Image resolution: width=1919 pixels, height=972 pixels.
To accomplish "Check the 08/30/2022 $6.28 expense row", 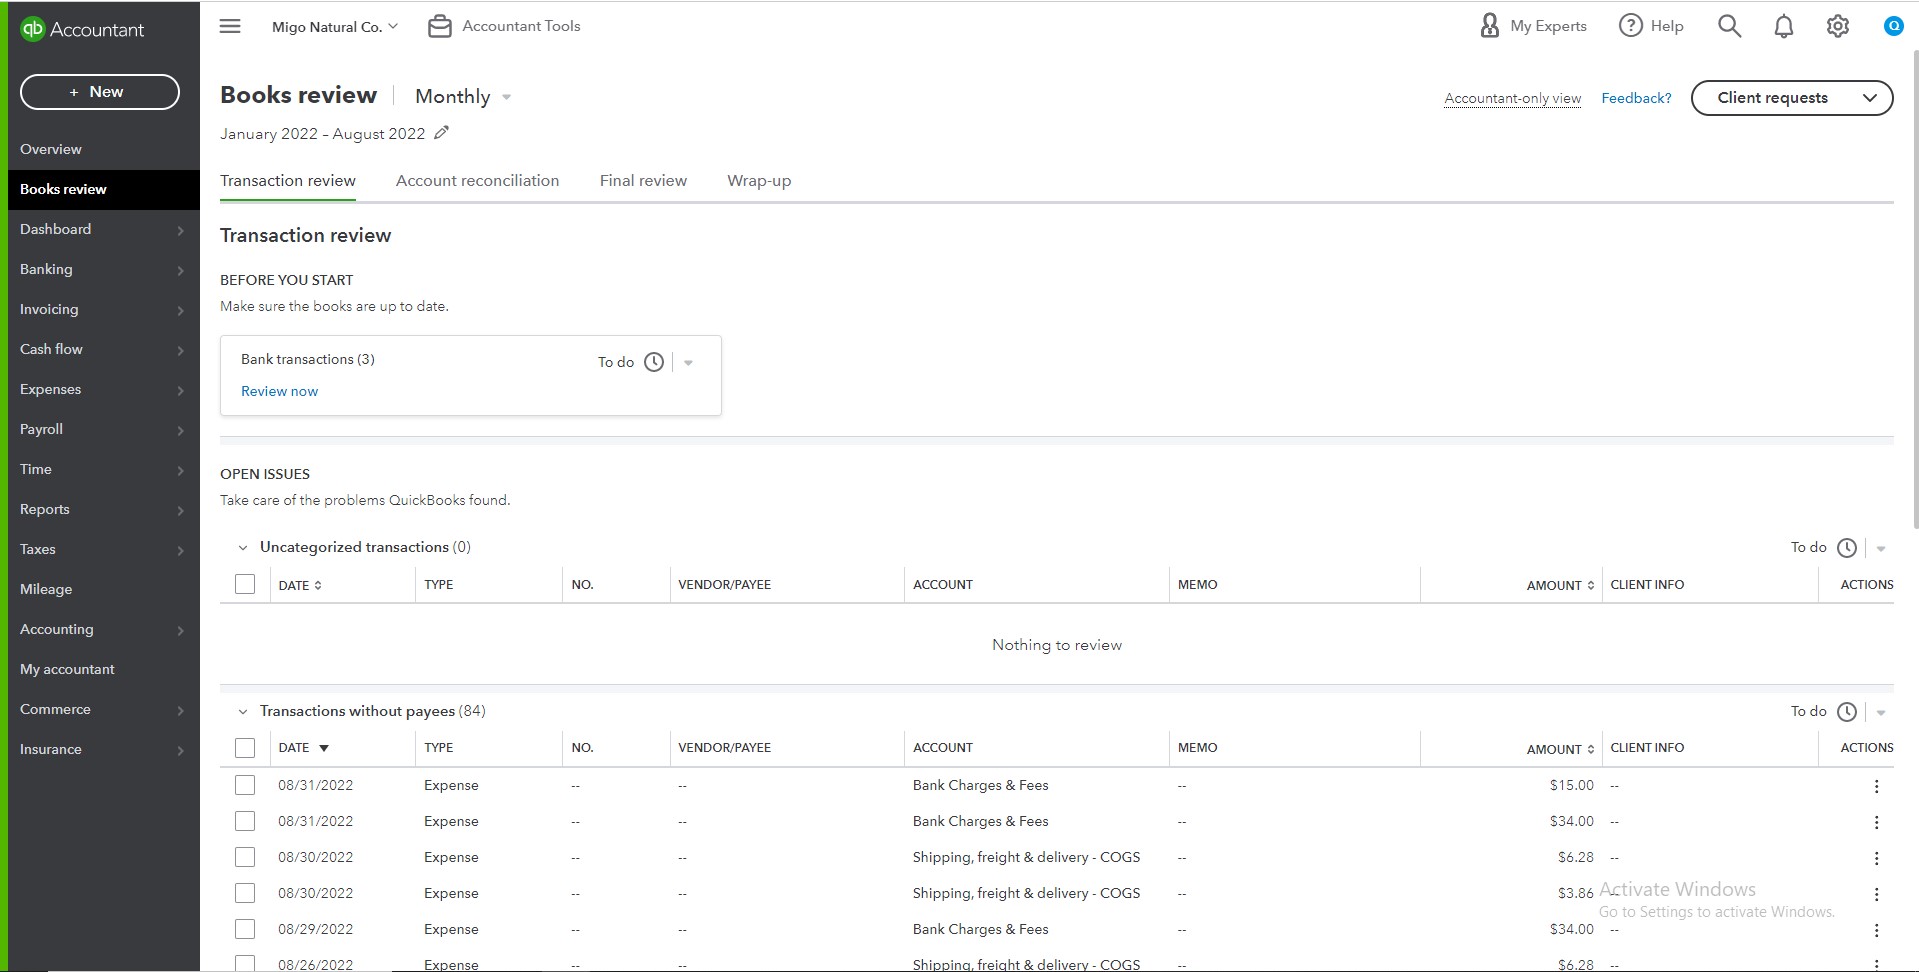I will [245, 857].
